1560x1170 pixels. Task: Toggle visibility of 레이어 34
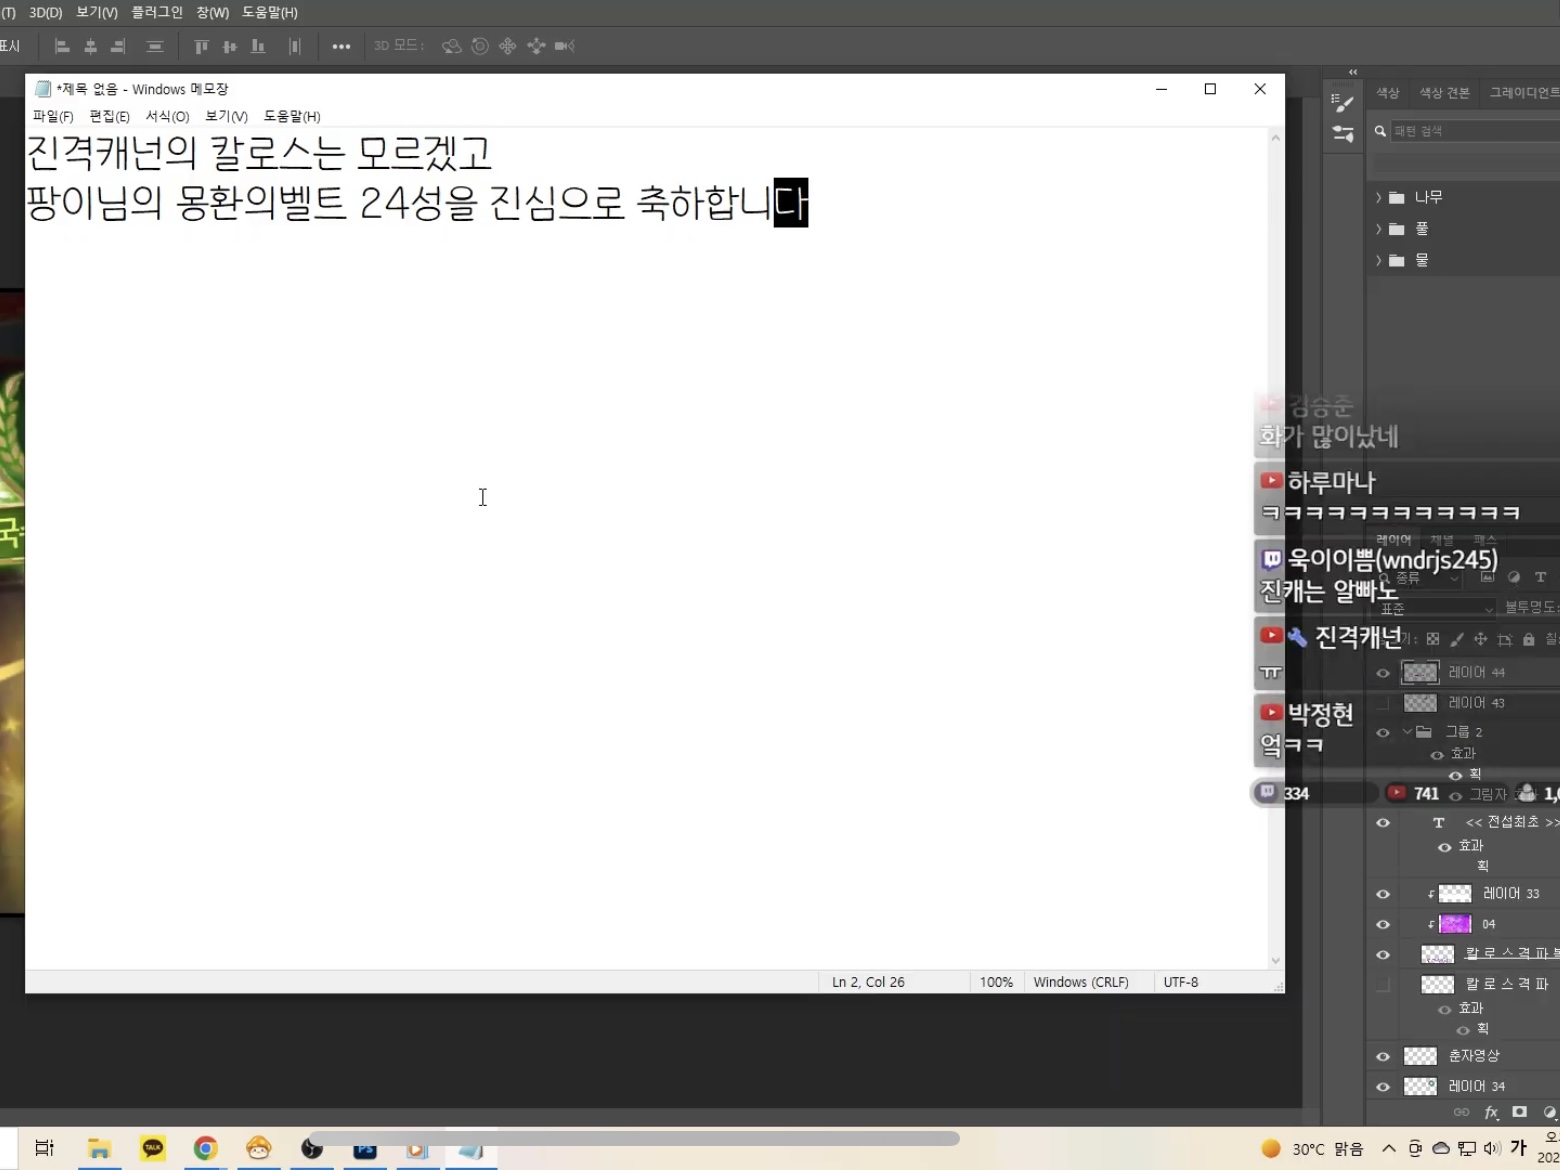click(1383, 1086)
